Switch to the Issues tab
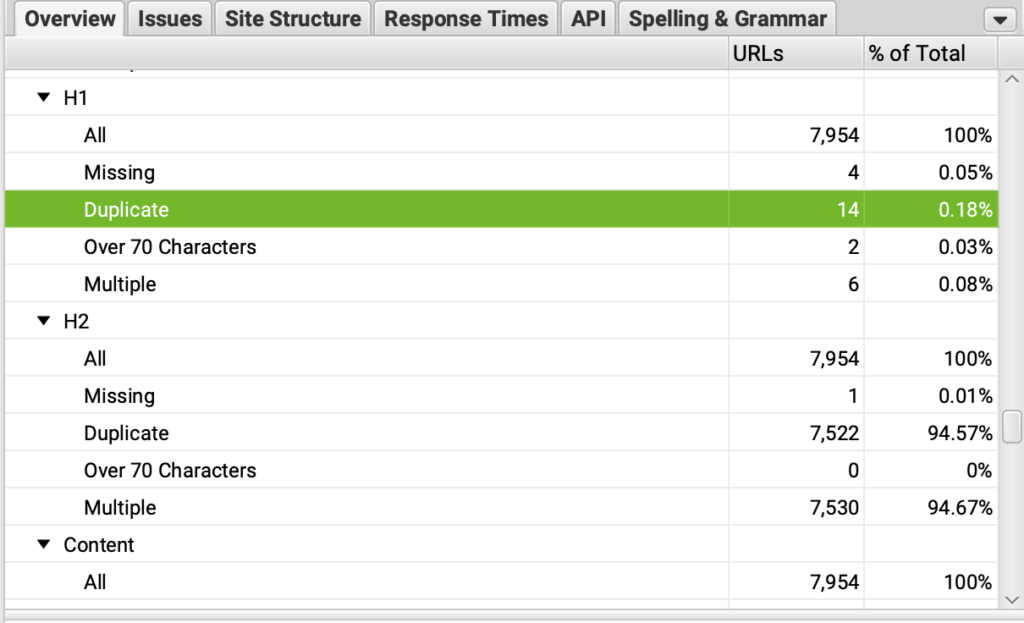1024x623 pixels. [170, 19]
